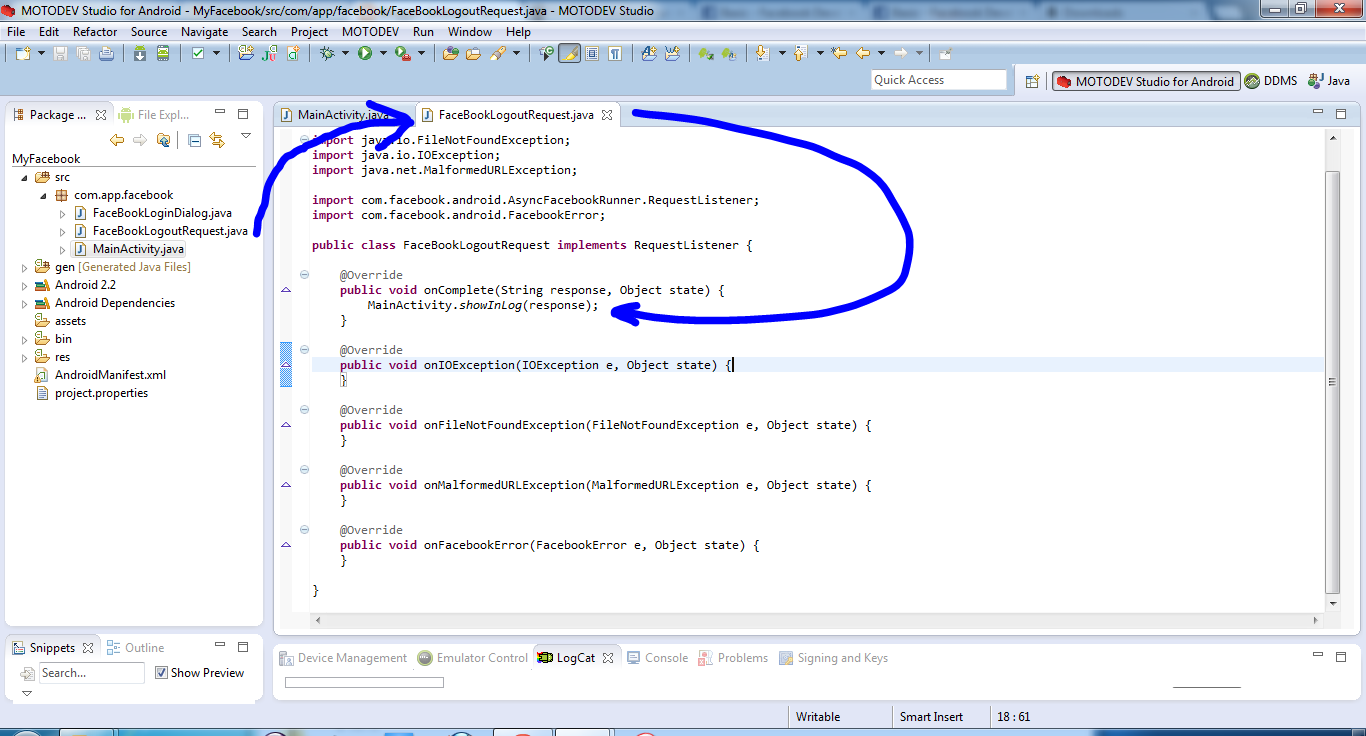
Task: Open the New wizard dropdown arrow
Action: pos(41,53)
